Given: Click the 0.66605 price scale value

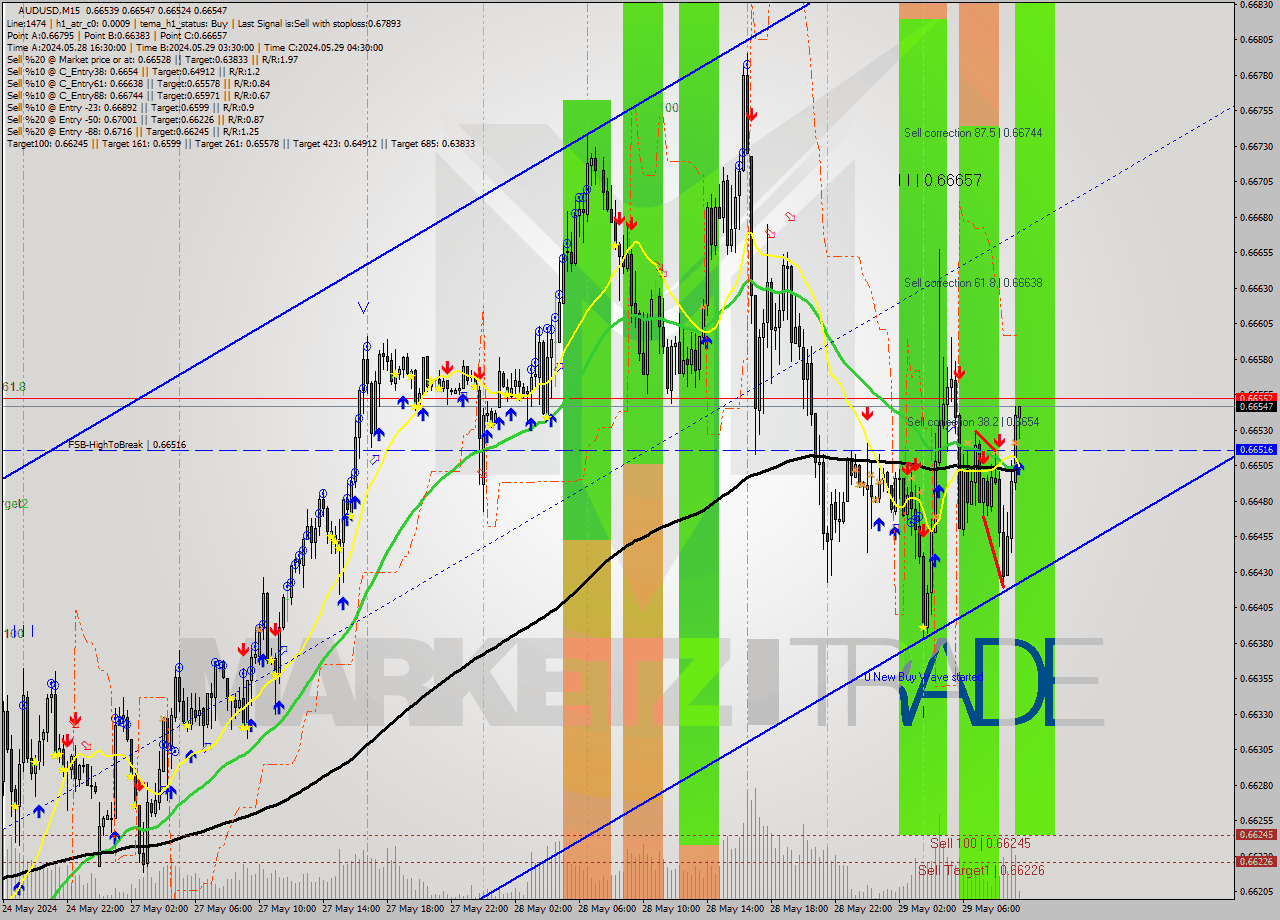Looking at the screenshot, I should 1256,323.
